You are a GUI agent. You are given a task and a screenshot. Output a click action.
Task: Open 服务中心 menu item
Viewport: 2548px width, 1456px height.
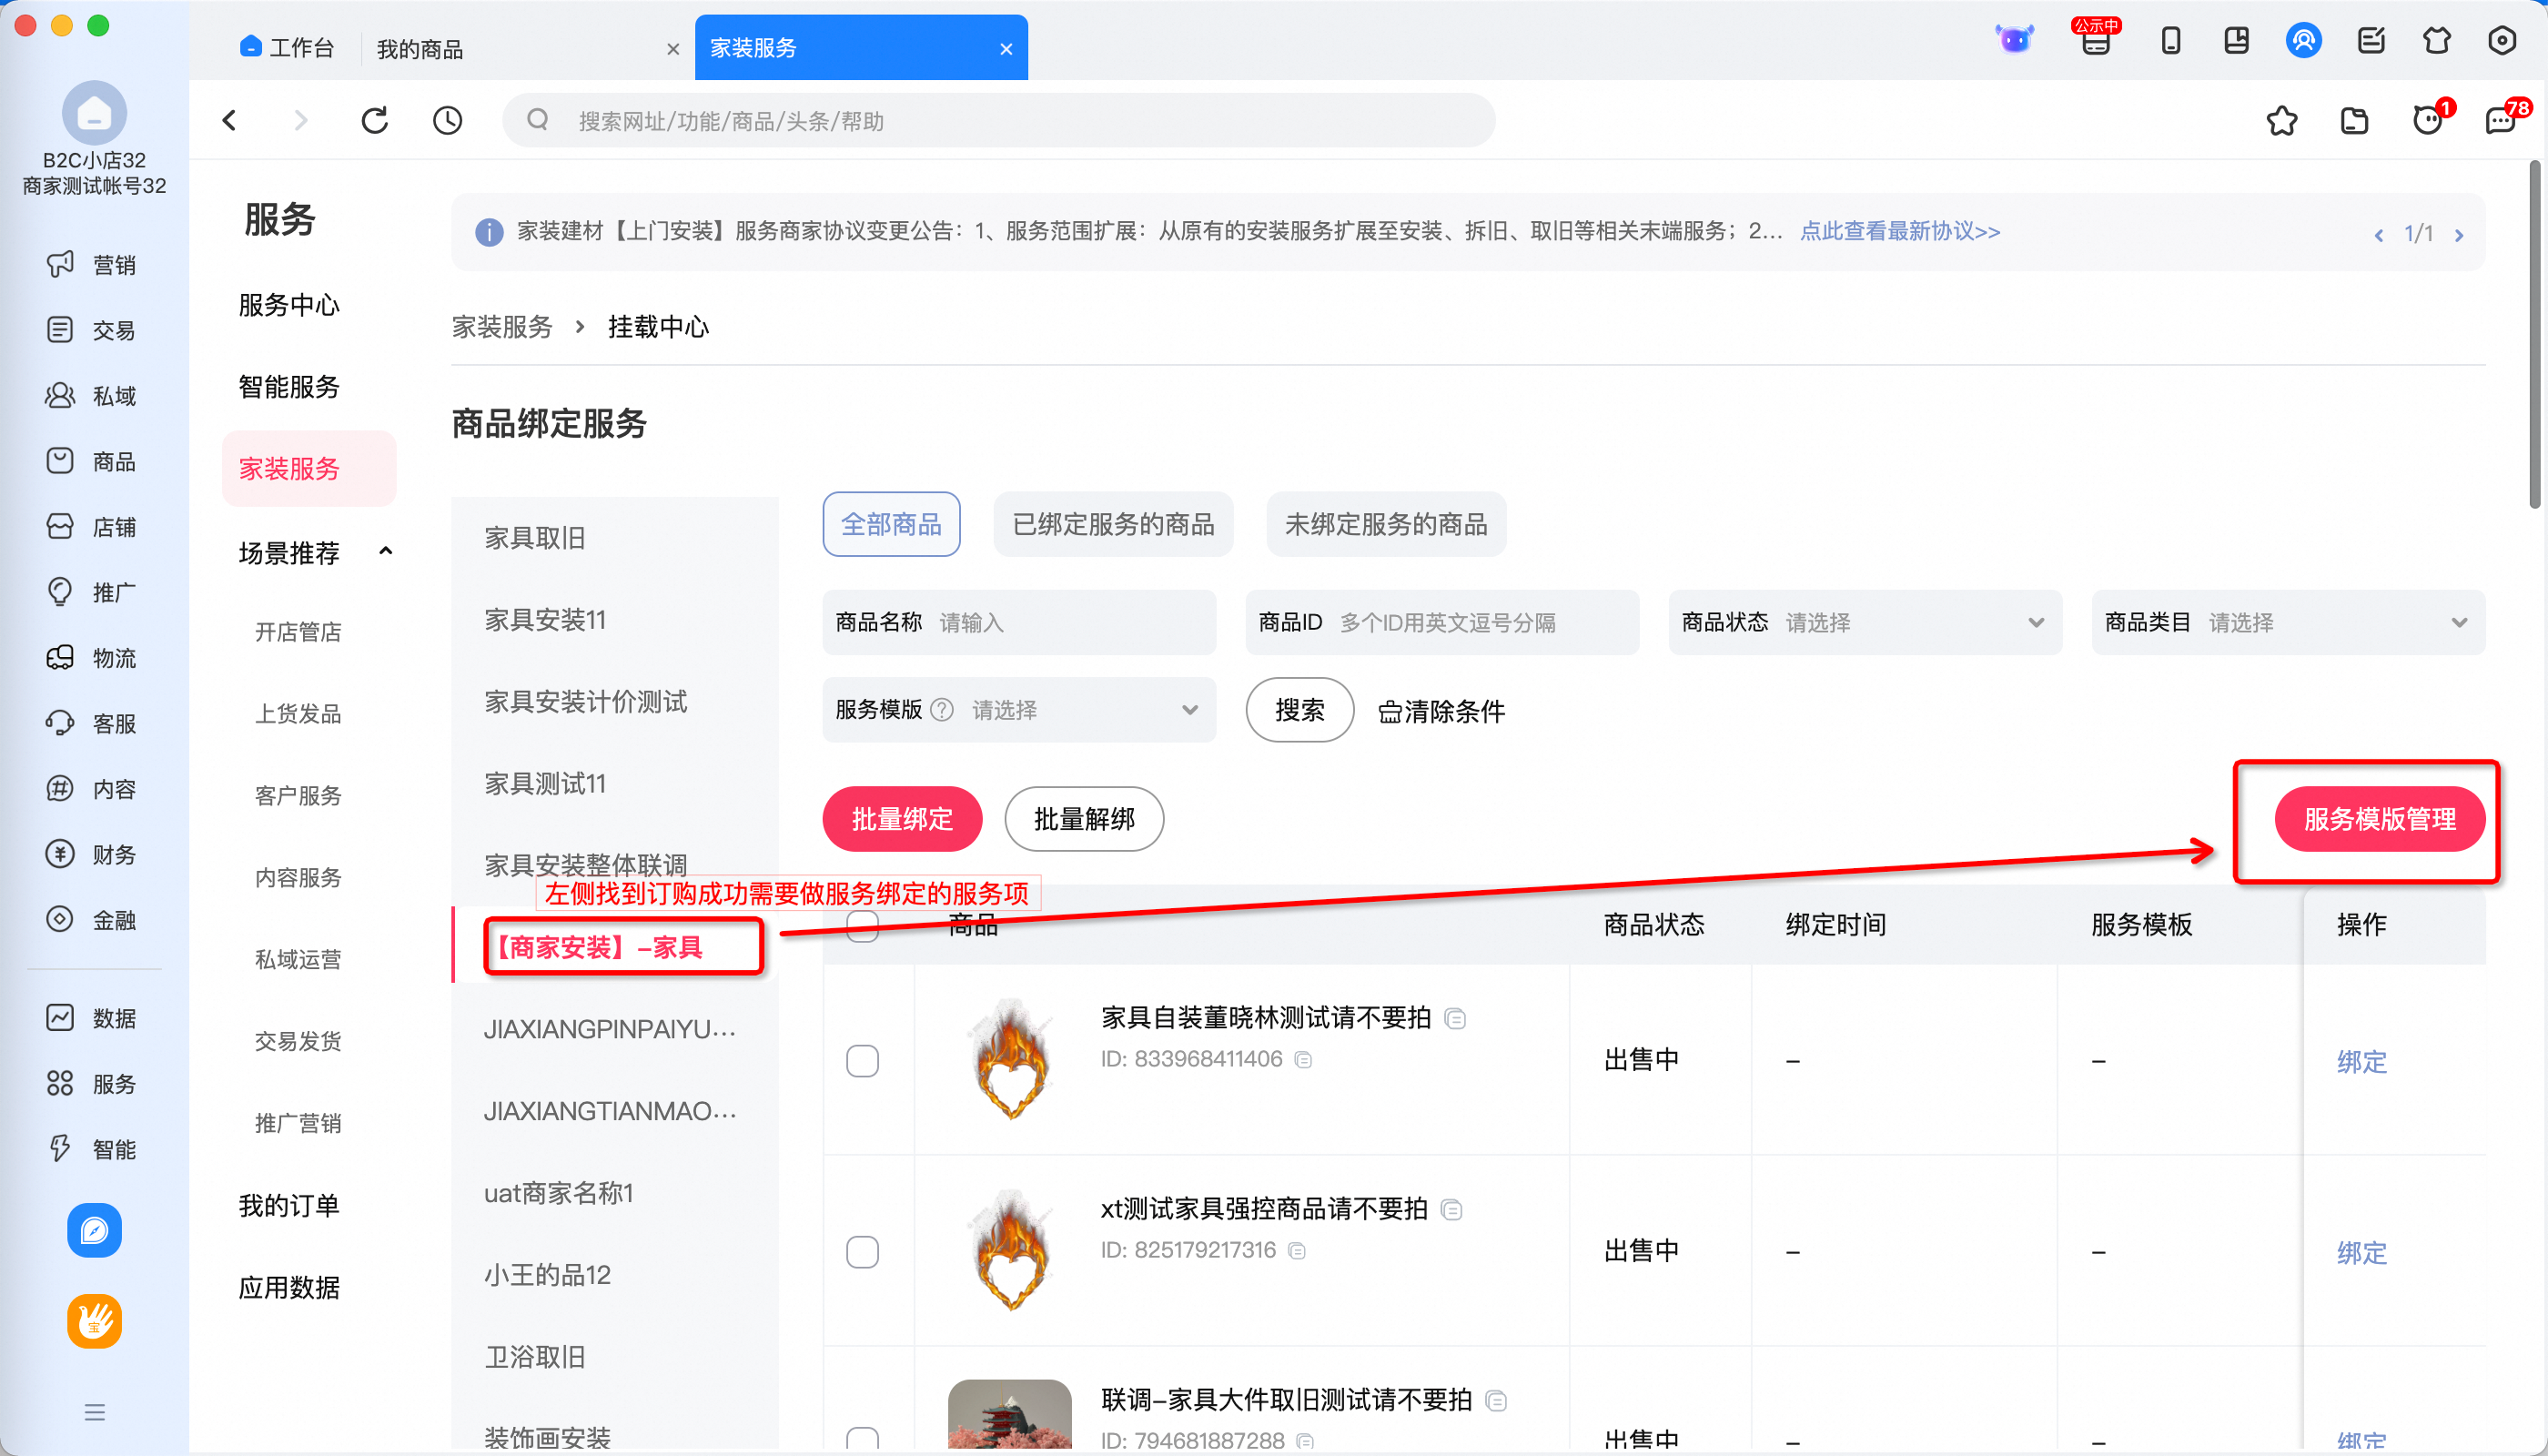(289, 304)
